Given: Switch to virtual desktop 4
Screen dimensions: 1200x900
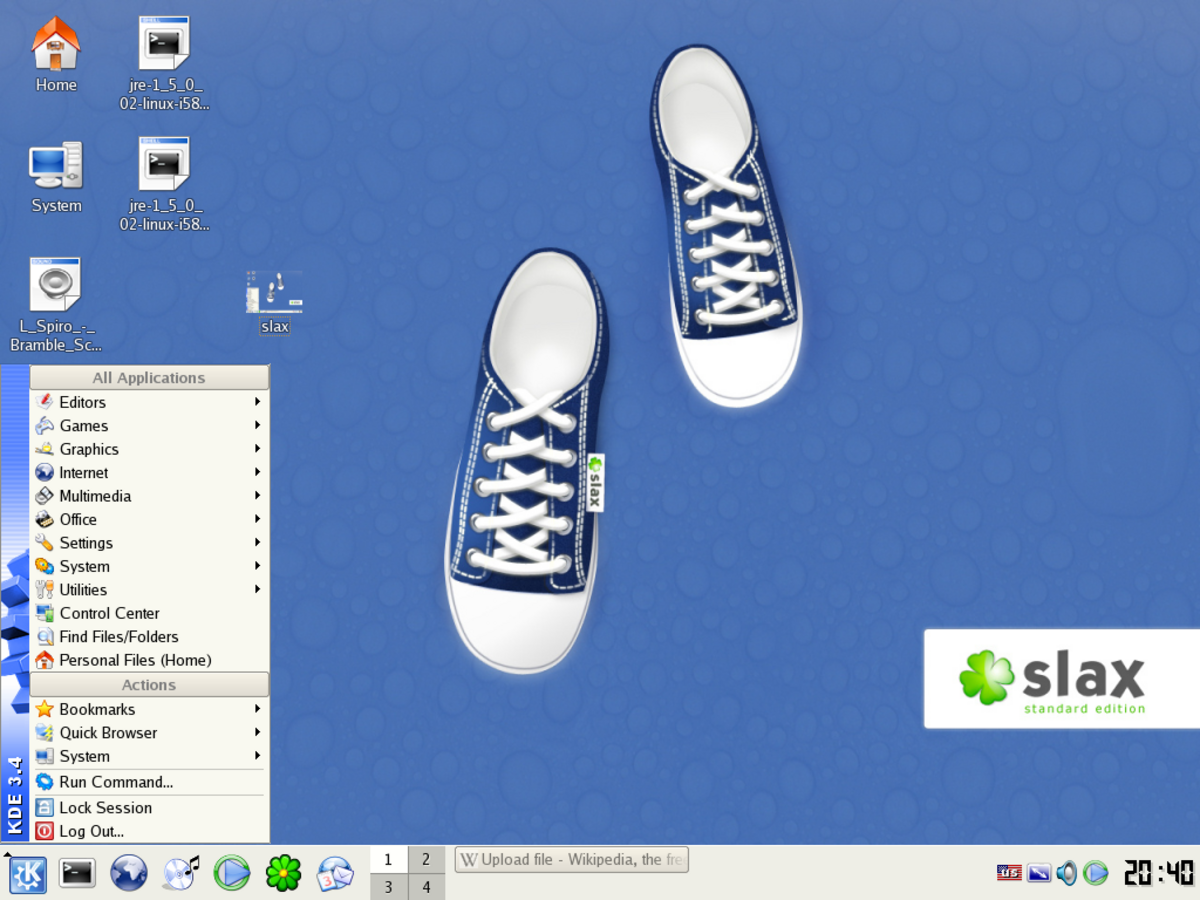Looking at the screenshot, I should [426, 887].
